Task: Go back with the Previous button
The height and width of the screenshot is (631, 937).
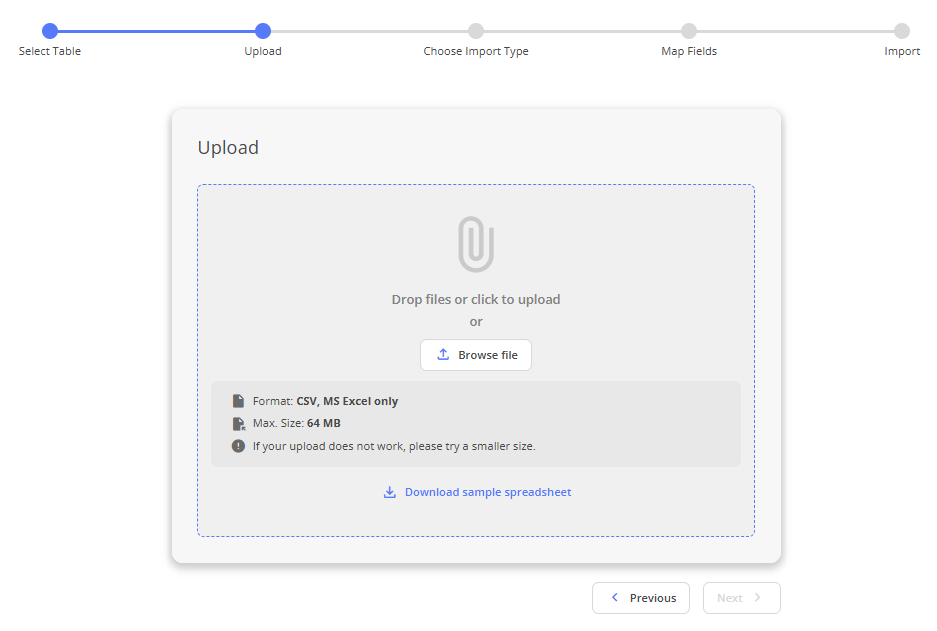Action: 641,598
